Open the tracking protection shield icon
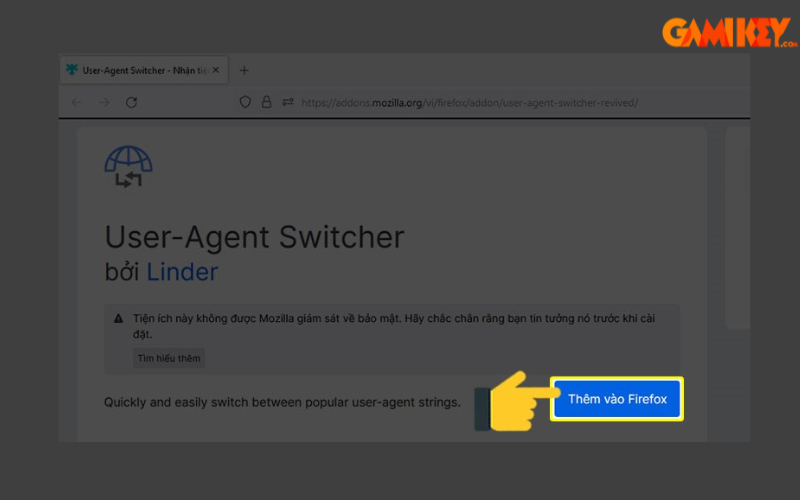 click(x=245, y=102)
